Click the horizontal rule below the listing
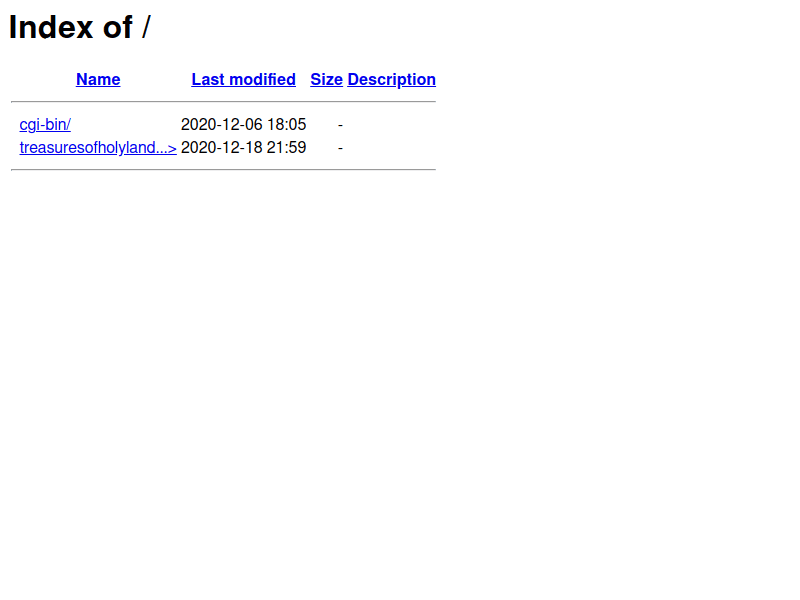The image size is (800, 600). [223, 169]
